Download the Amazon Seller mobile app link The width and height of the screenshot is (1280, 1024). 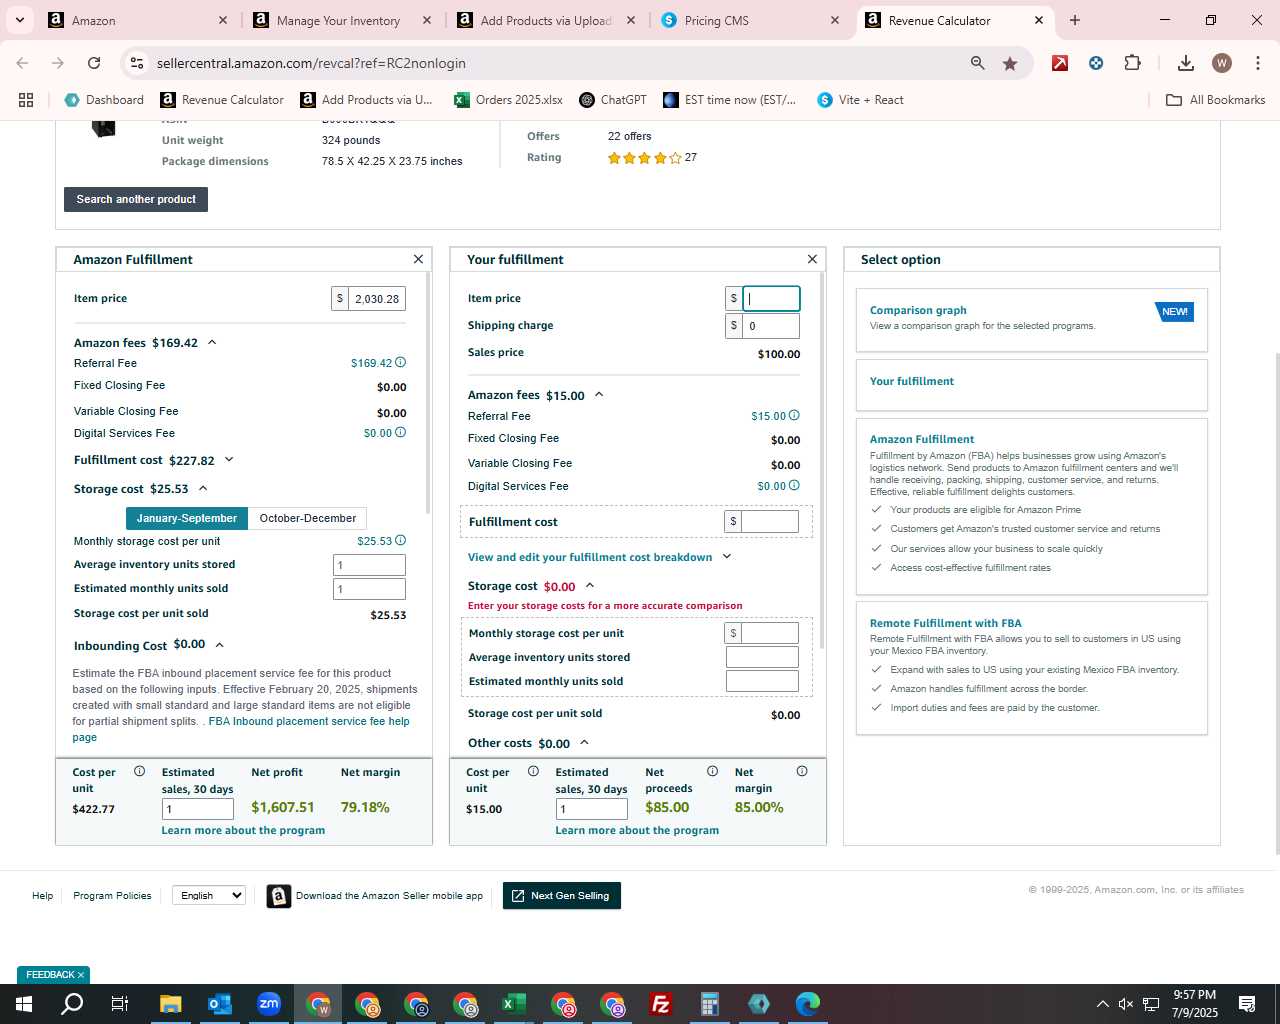(375, 896)
